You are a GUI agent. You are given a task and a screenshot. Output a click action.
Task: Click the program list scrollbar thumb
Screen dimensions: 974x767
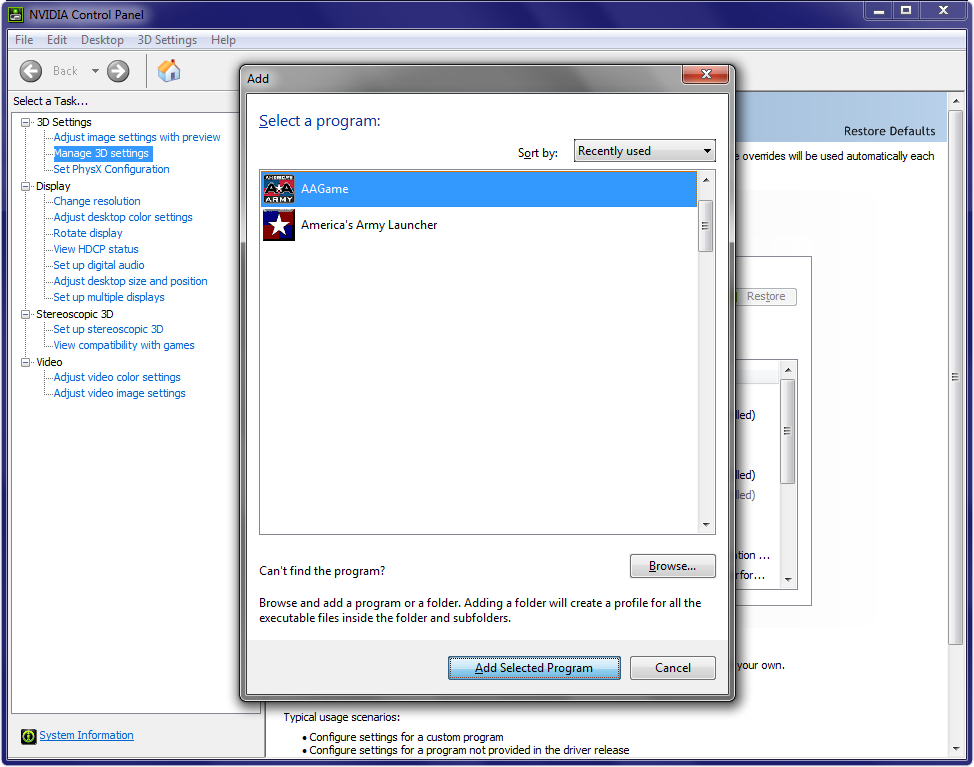pos(706,226)
